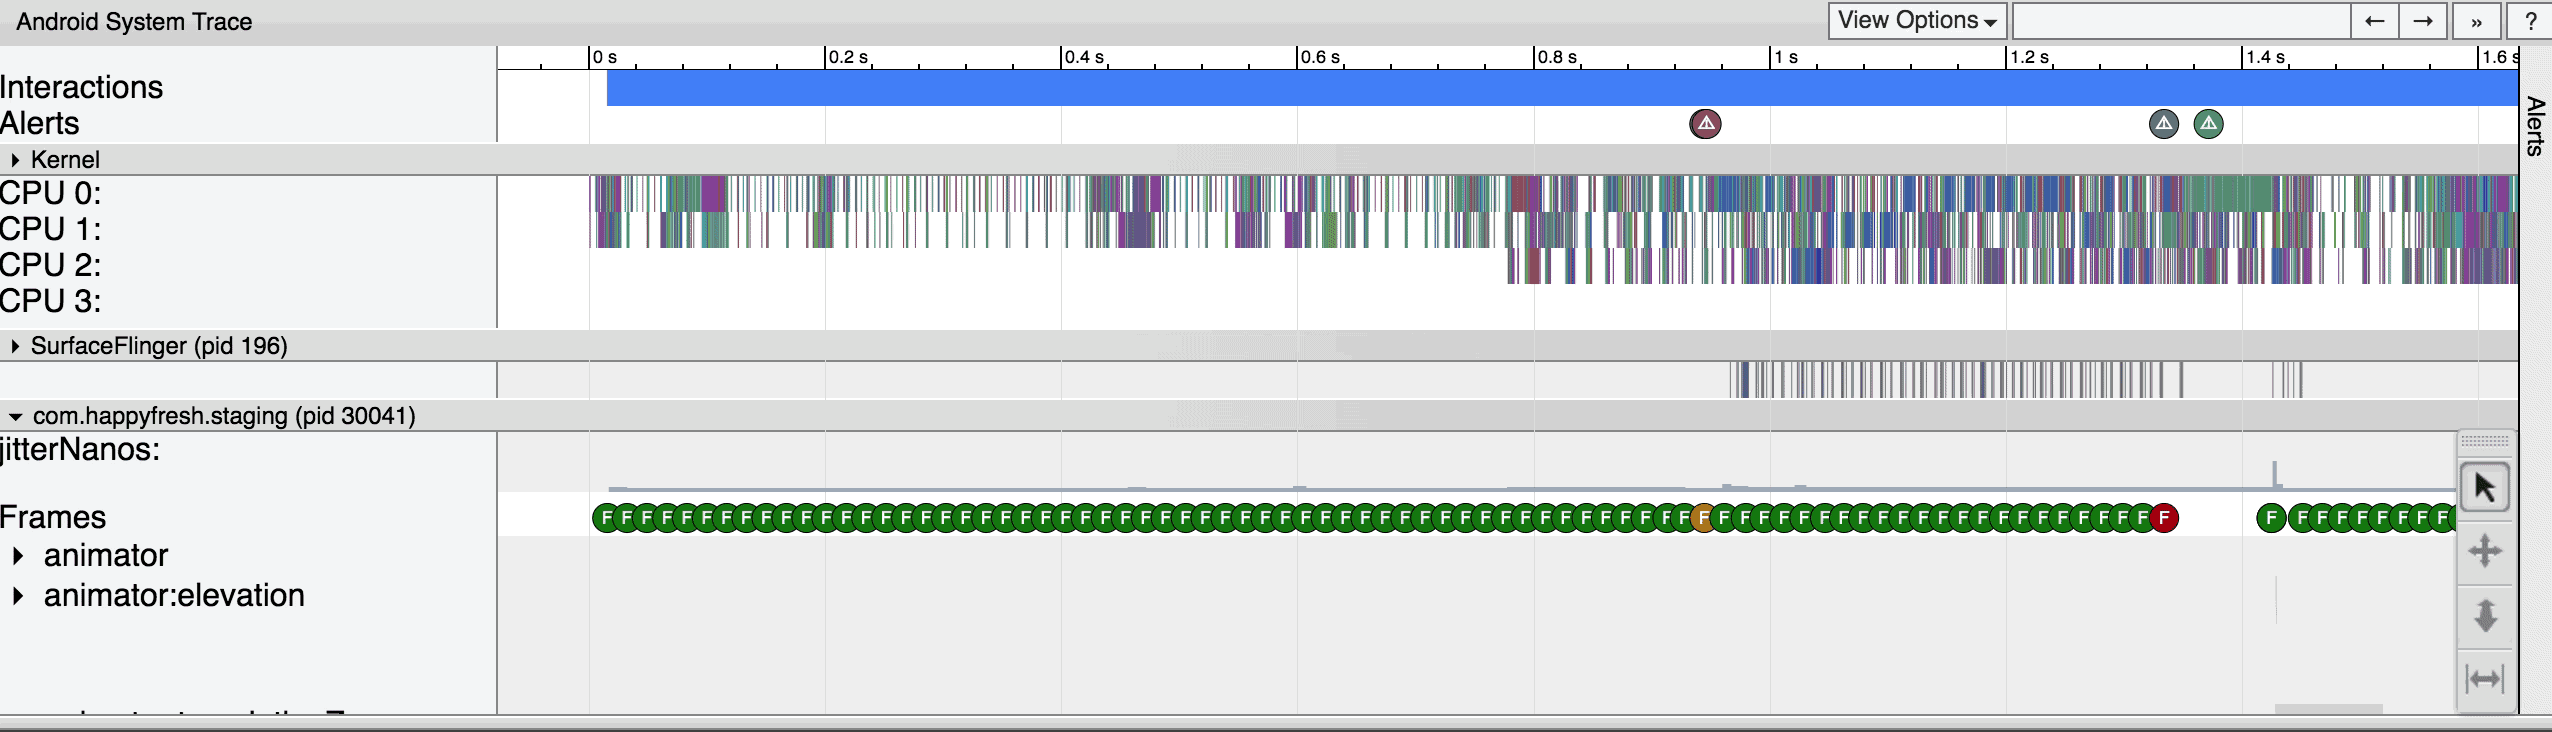Collapse the com.happyfresh.staging process section
The width and height of the screenshot is (2552, 732).
click(15, 416)
